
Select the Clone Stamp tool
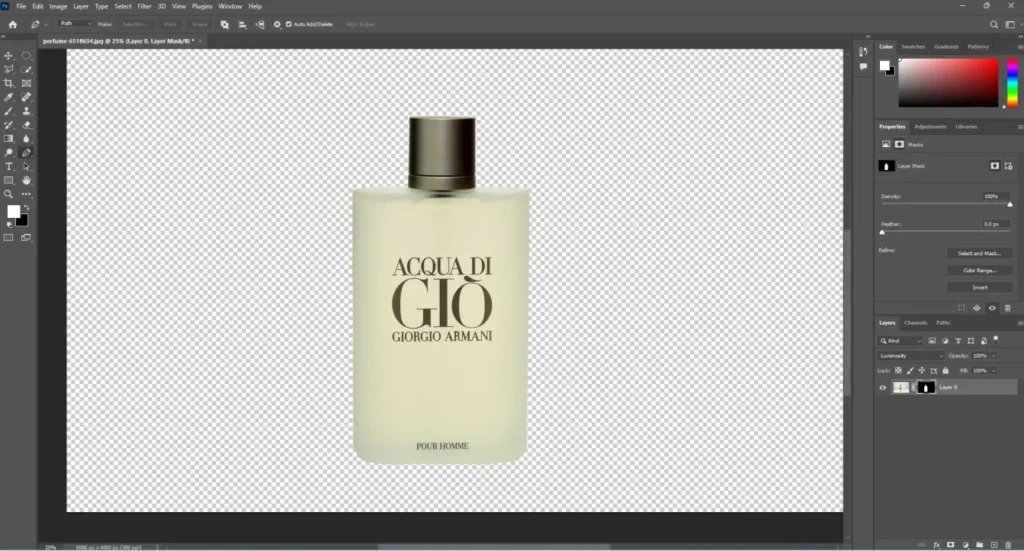coord(26,111)
